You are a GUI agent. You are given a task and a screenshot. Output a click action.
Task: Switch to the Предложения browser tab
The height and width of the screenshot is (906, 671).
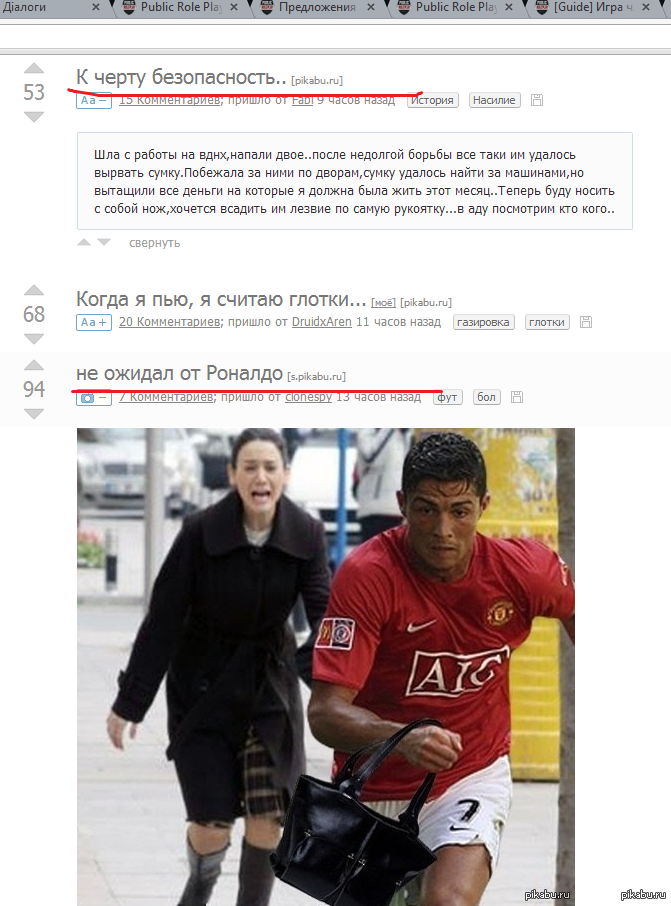coord(317,8)
